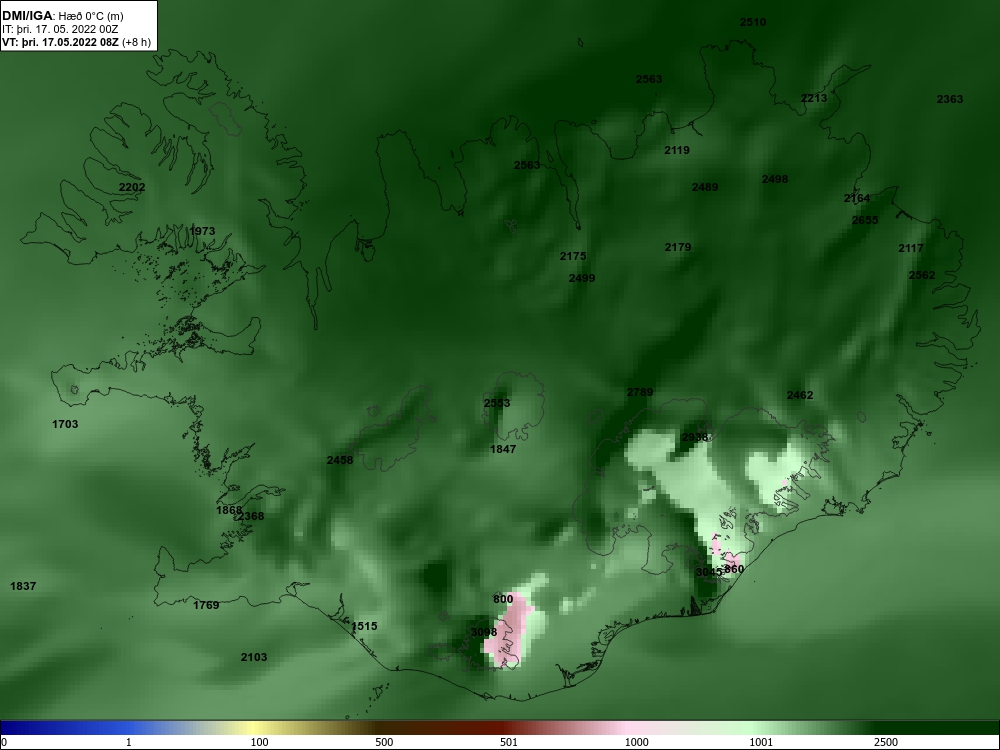Click map value 2164

point(857,198)
